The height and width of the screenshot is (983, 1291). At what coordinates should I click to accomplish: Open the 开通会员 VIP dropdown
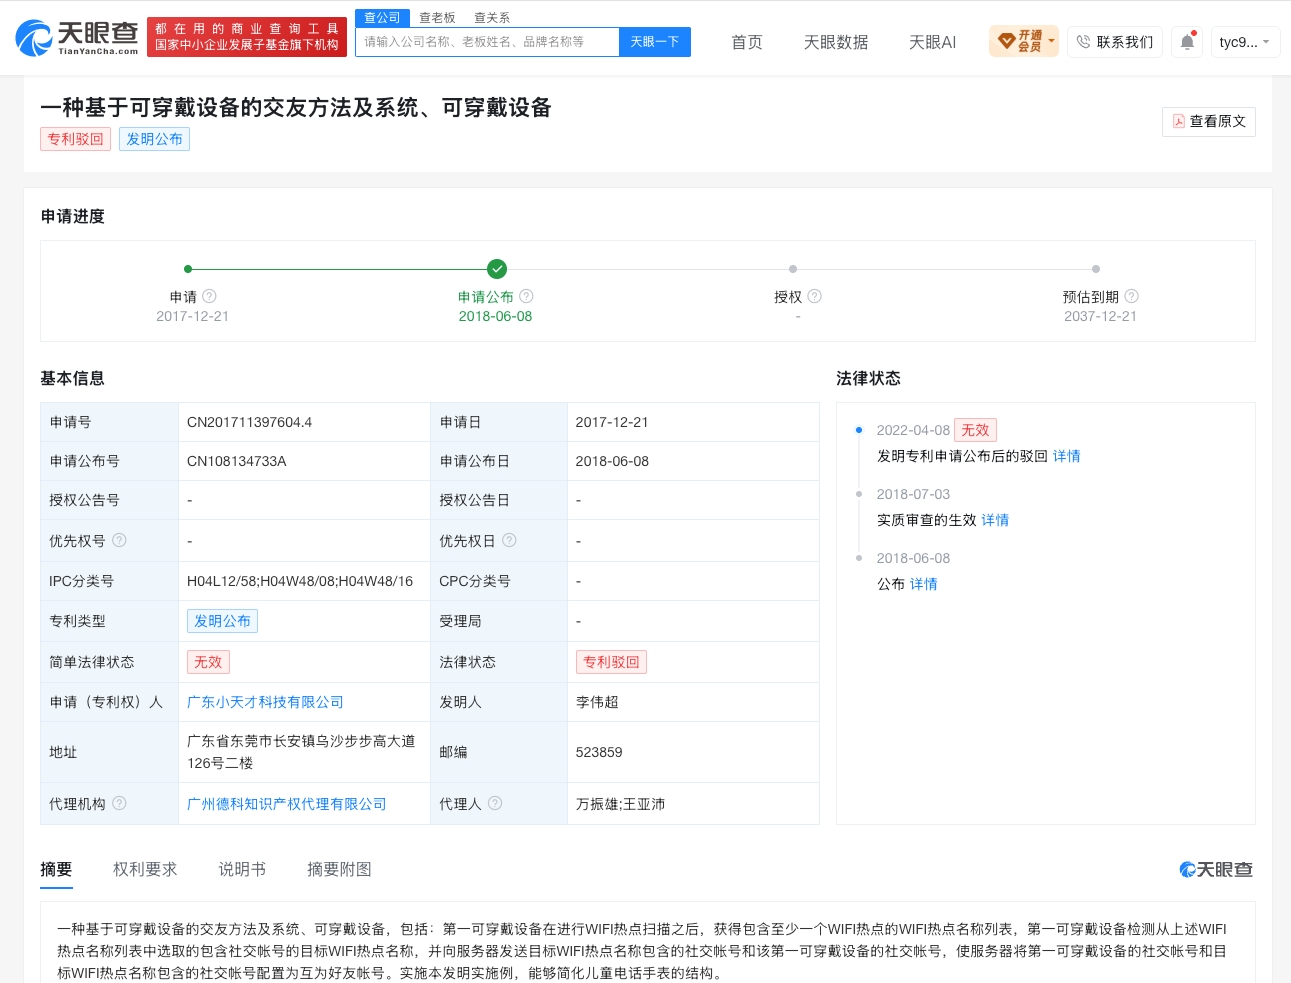(x=1024, y=42)
